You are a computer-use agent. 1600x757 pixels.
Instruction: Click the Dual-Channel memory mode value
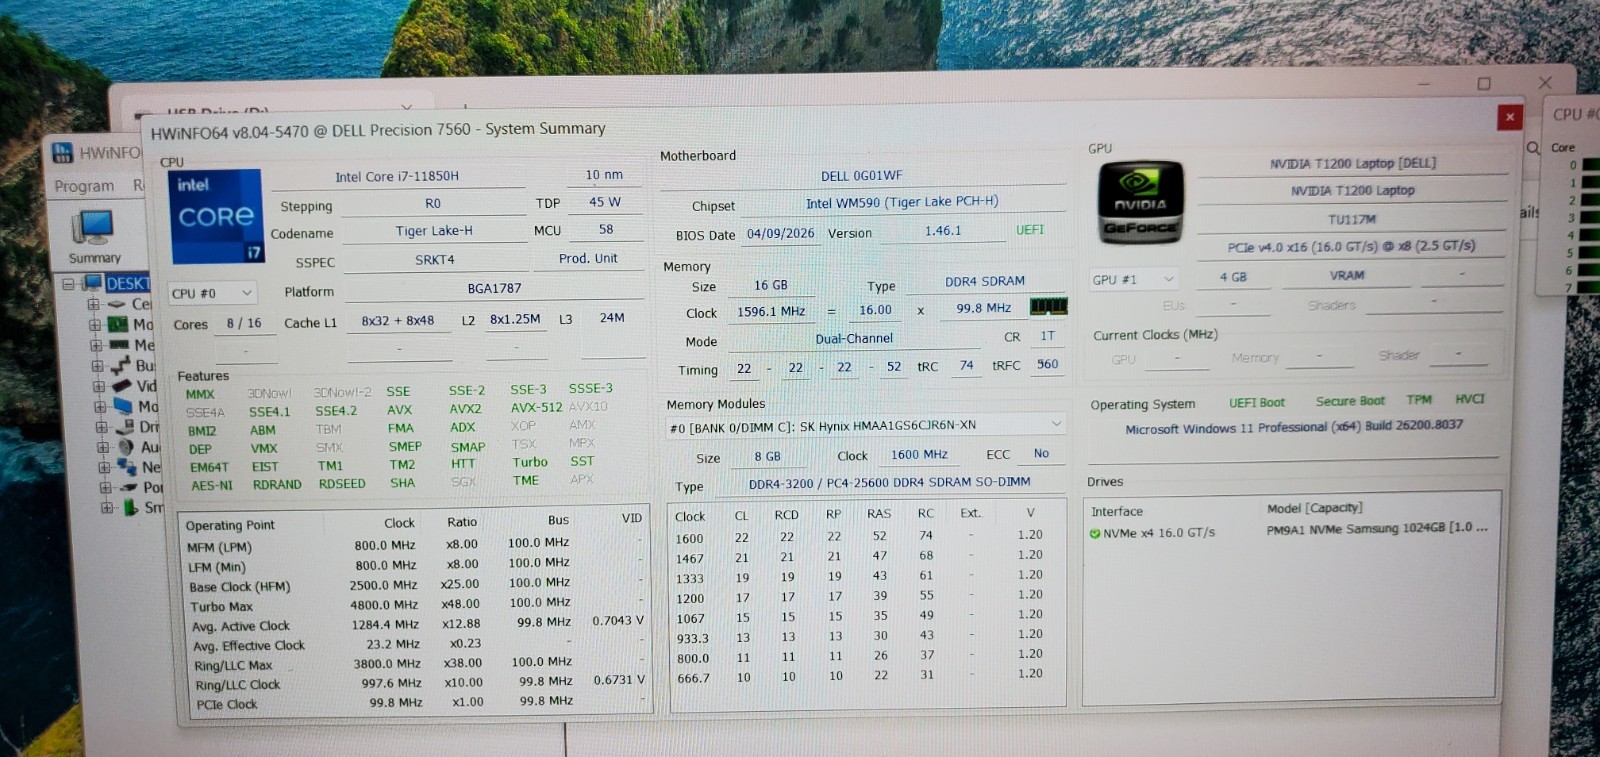(854, 339)
